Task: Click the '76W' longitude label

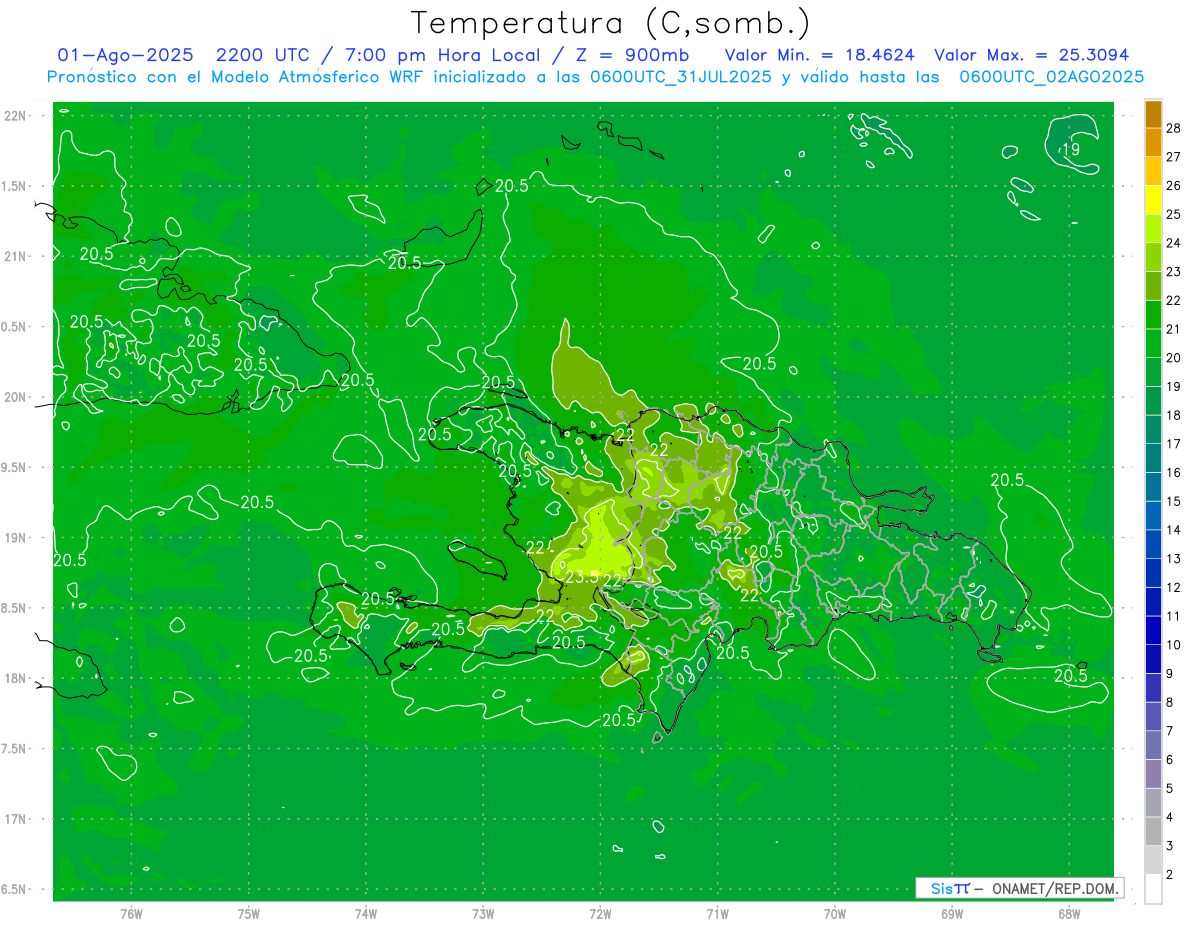Action: (131, 913)
